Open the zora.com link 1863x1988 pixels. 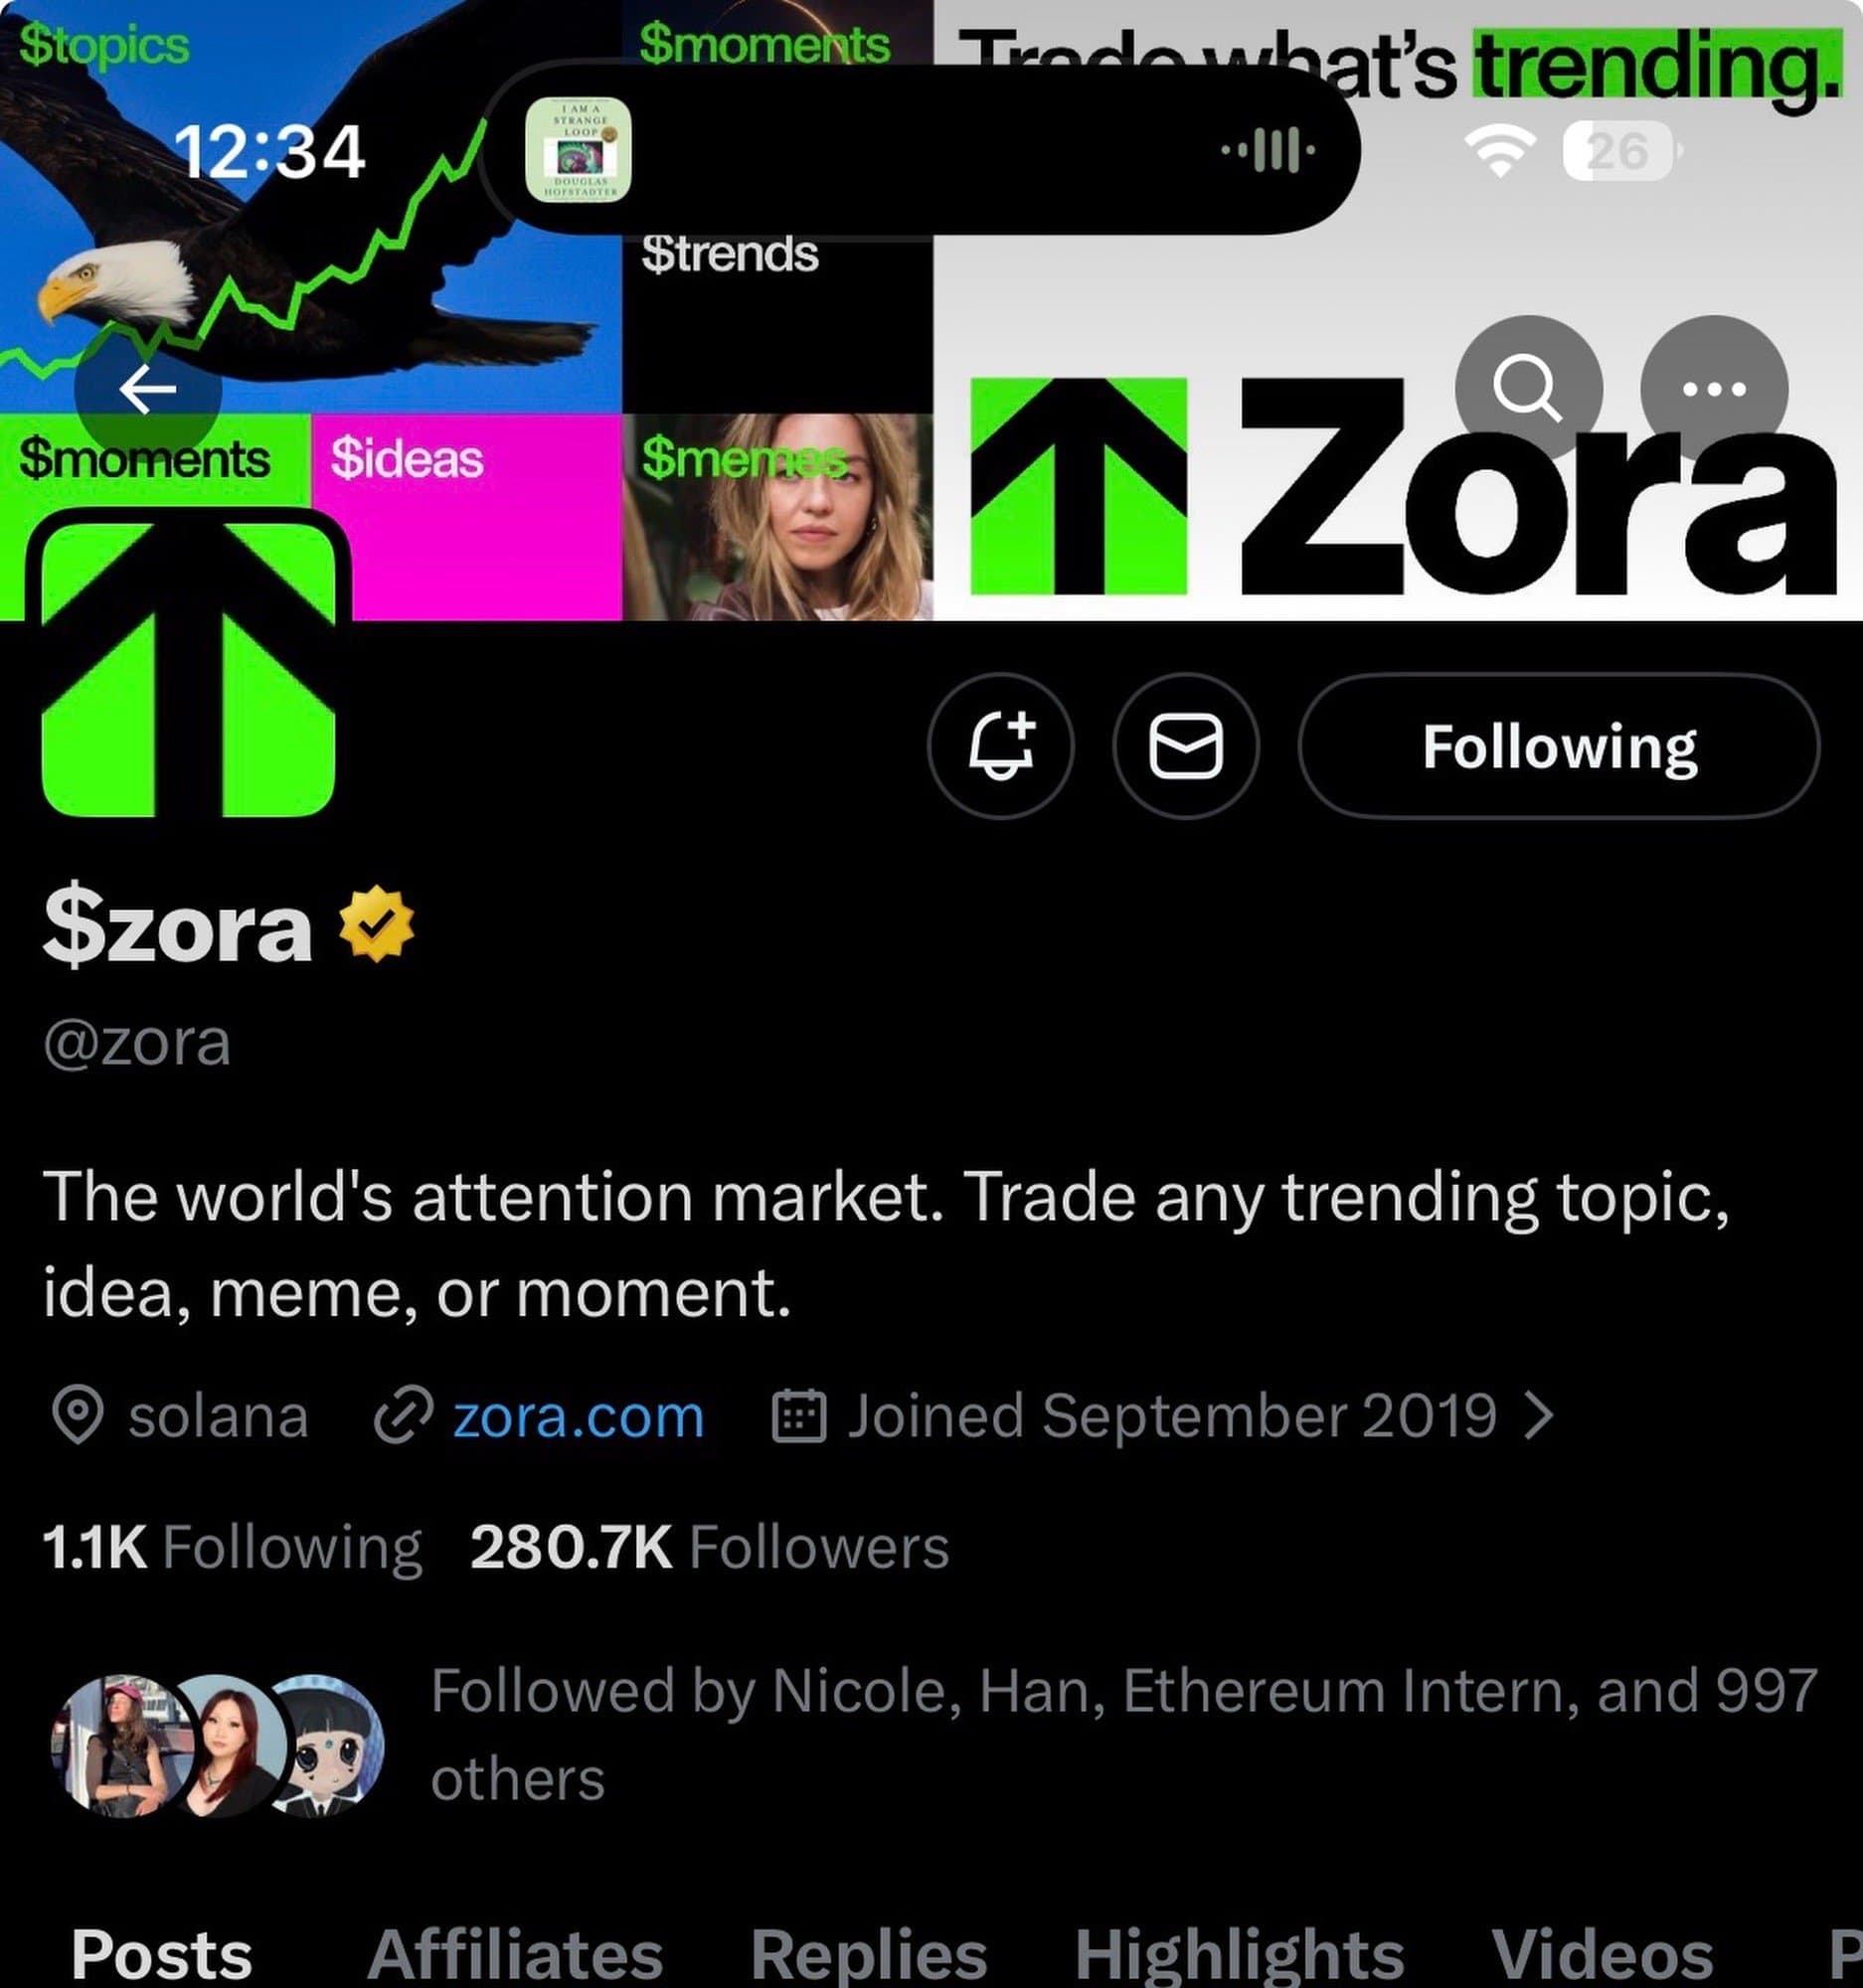pos(578,1416)
